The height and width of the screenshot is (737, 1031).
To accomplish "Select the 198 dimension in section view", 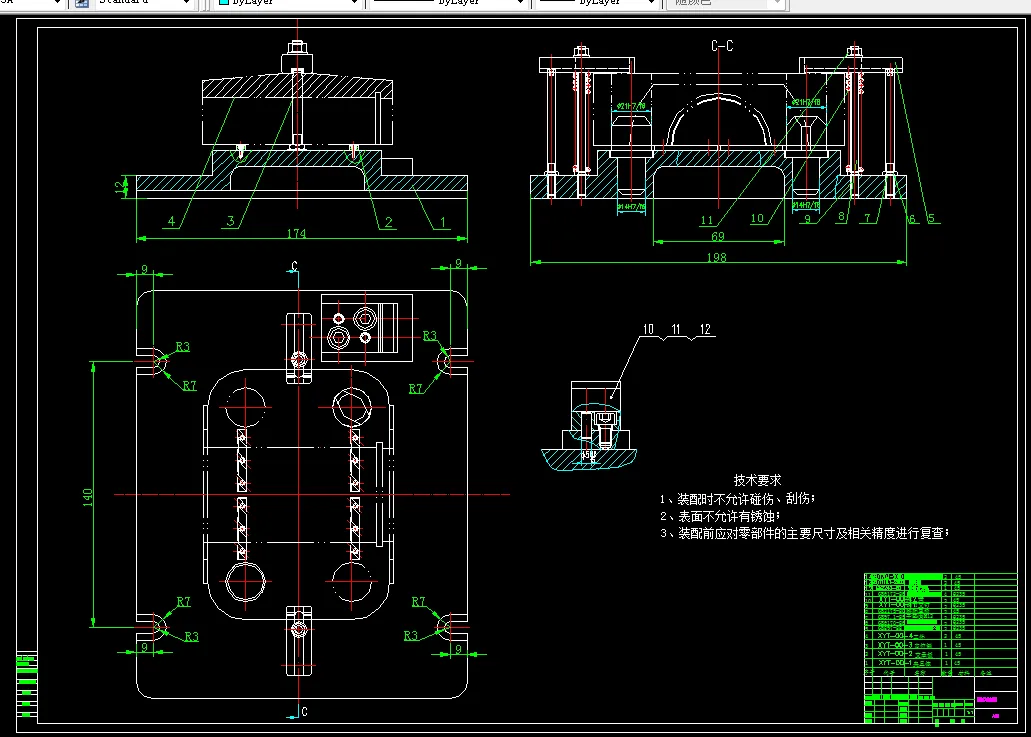I will point(718,259).
